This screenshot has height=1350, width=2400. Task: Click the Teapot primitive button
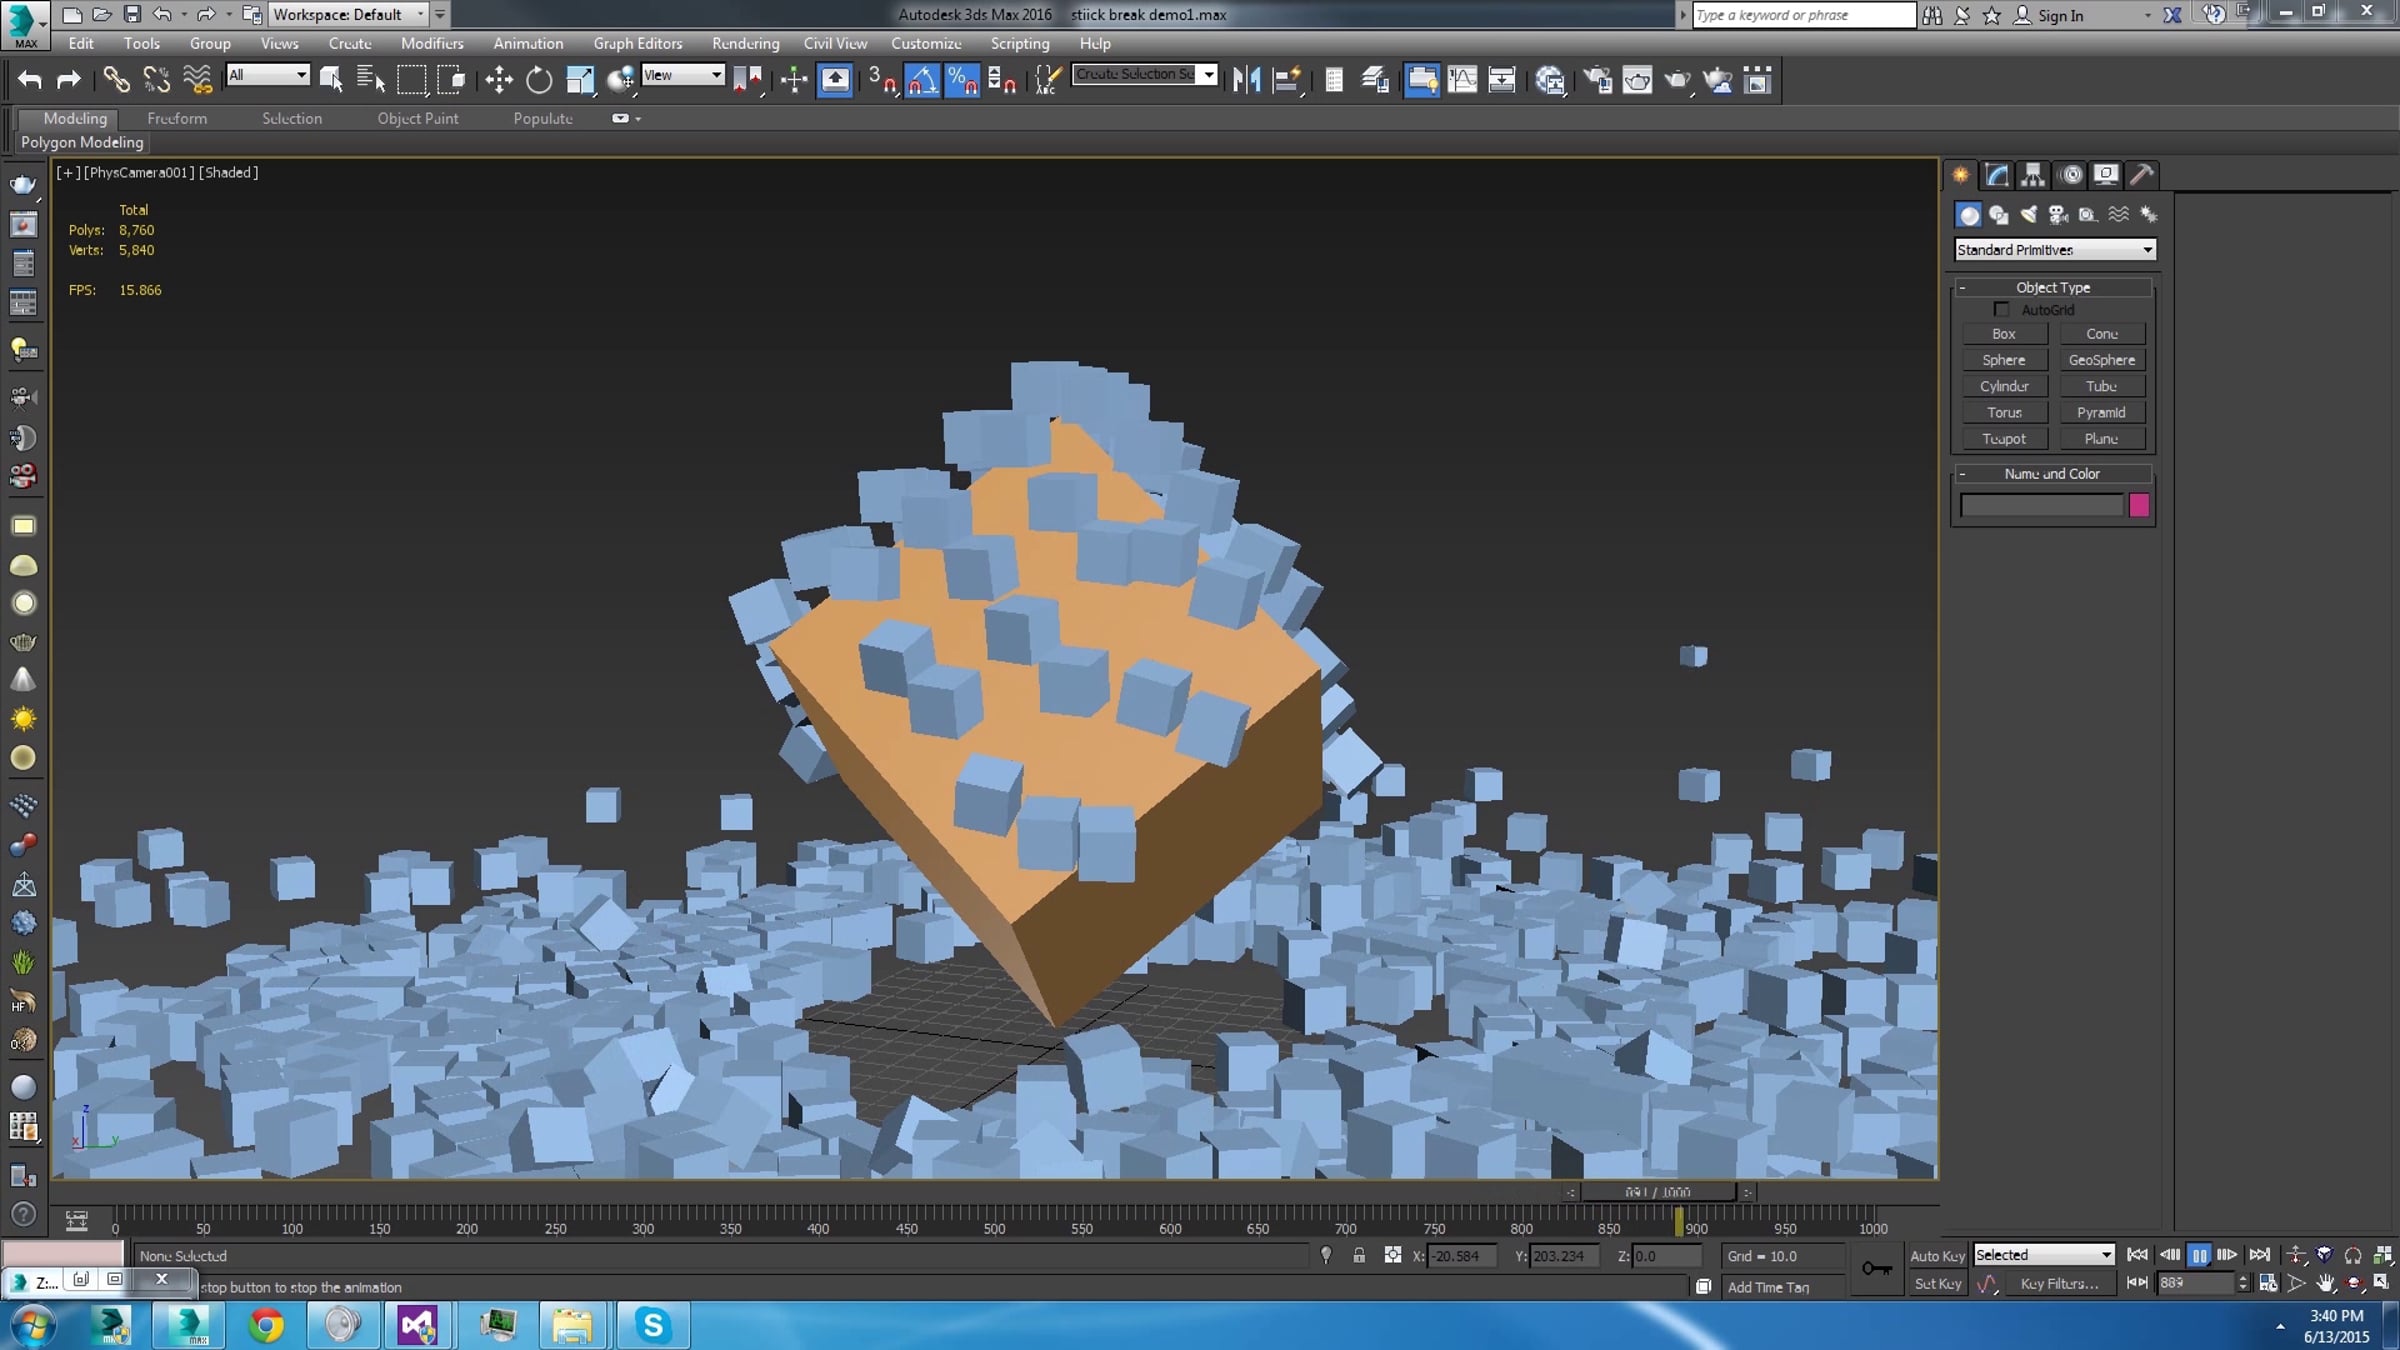click(x=2004, y=439)
